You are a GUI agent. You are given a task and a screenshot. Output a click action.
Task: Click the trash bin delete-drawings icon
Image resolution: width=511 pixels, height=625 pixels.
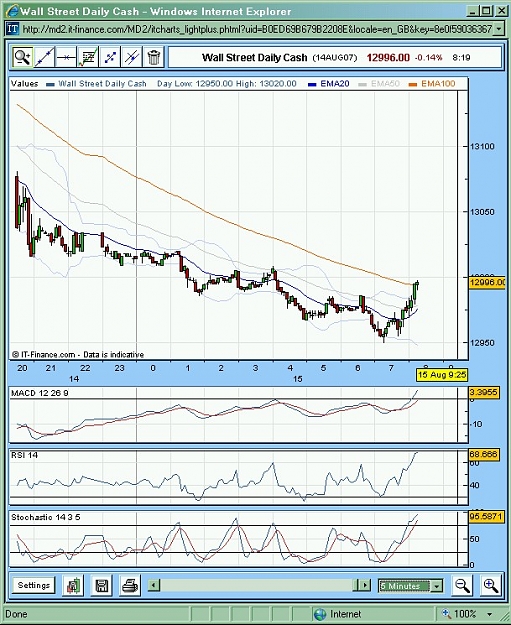(153, 57)
